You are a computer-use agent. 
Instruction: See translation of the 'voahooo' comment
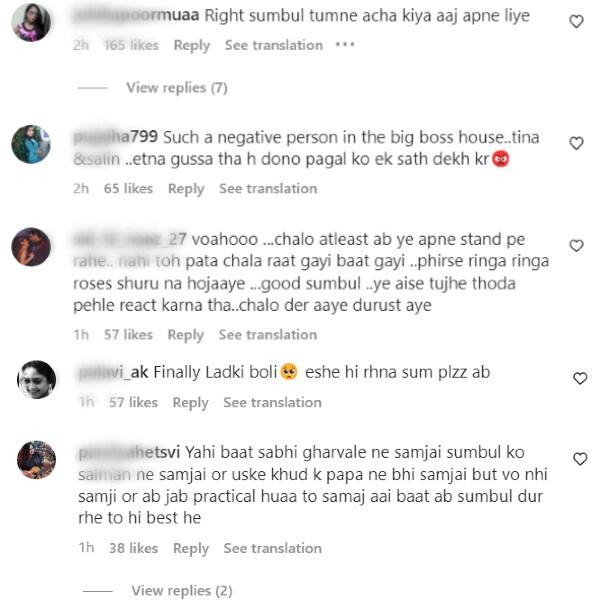268,335
